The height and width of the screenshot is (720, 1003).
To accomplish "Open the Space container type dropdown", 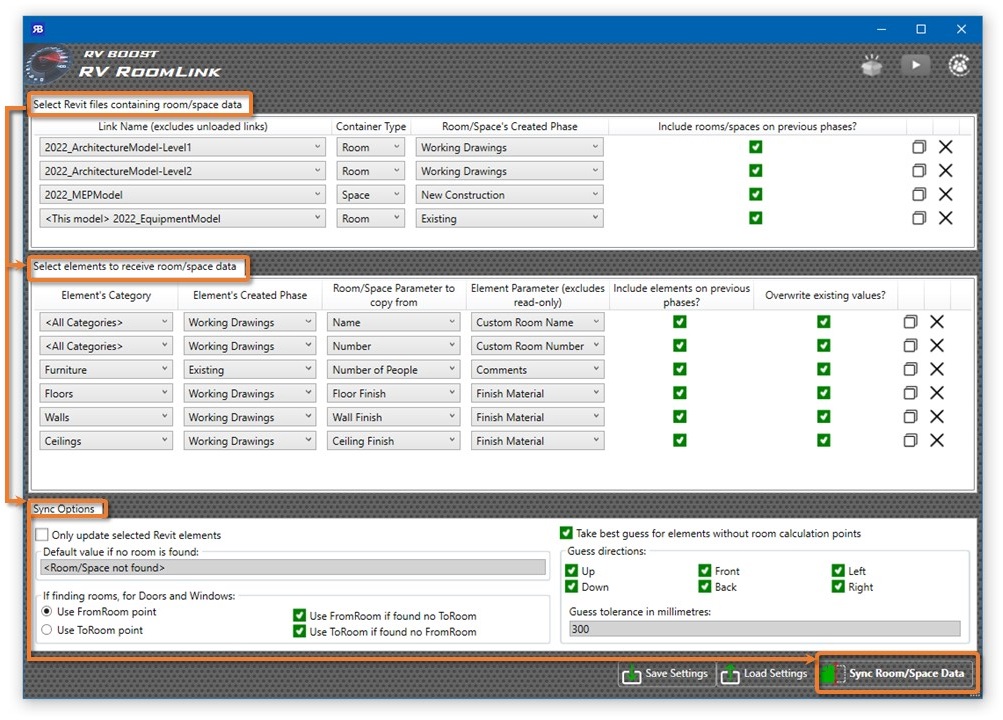I will coord(370,194).
